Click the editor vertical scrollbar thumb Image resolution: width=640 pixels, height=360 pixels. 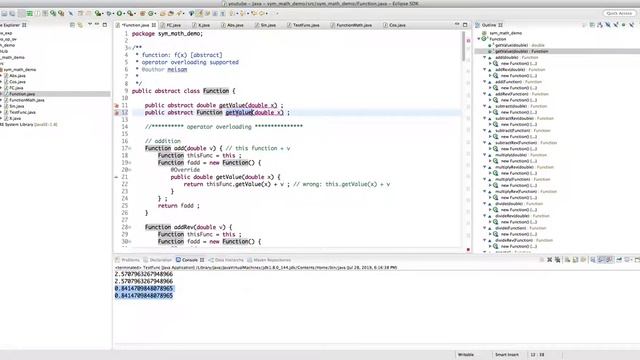[x=464, y=46]
